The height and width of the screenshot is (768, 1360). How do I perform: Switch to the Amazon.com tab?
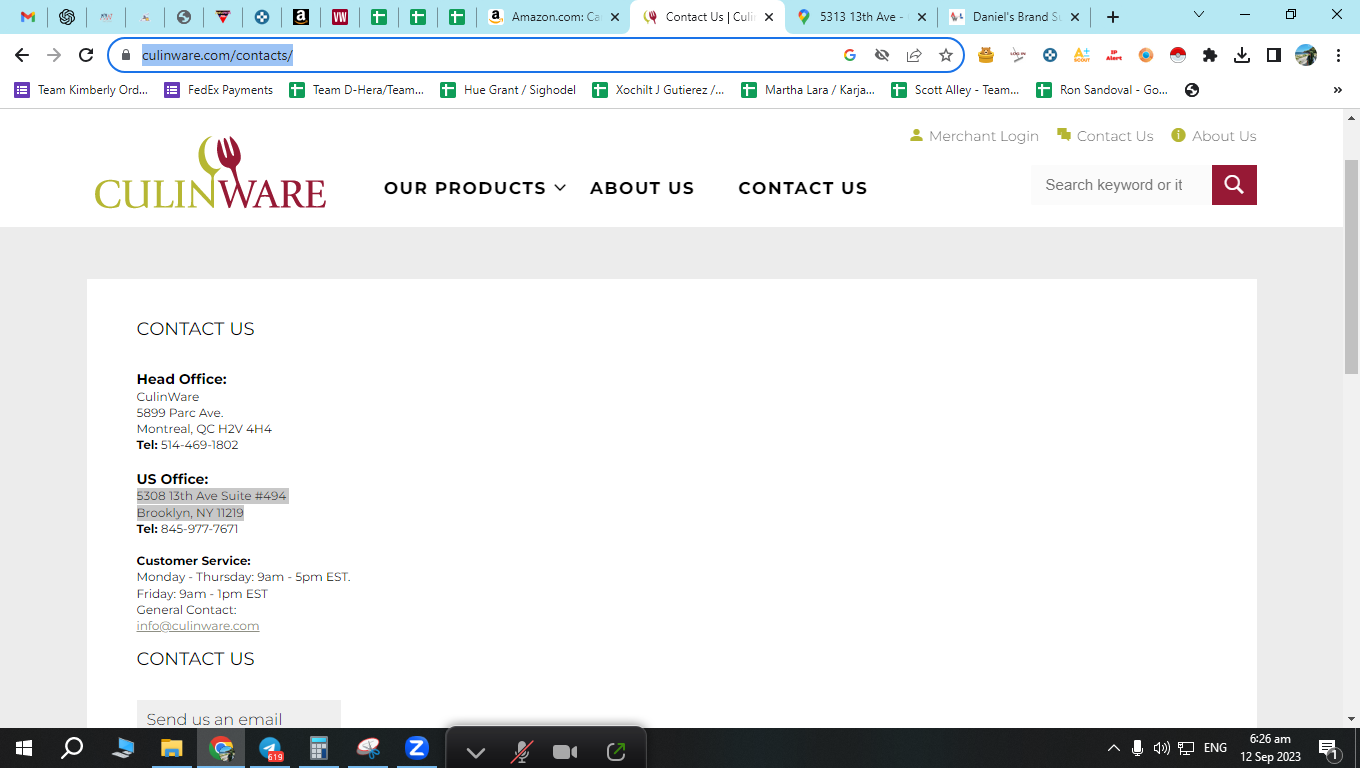[x=554, y=17]
